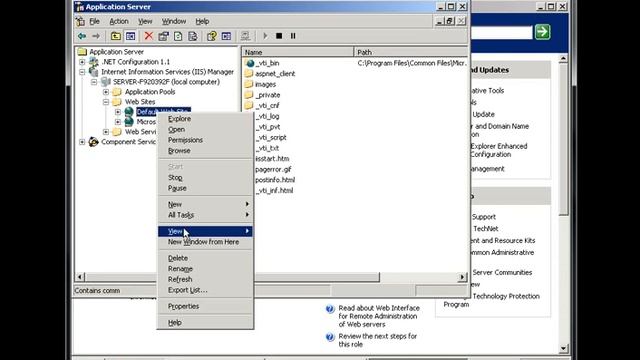Screen dimensions: 640x360
Task: Choose Refresh from the context menu
Action: [205, 279]
